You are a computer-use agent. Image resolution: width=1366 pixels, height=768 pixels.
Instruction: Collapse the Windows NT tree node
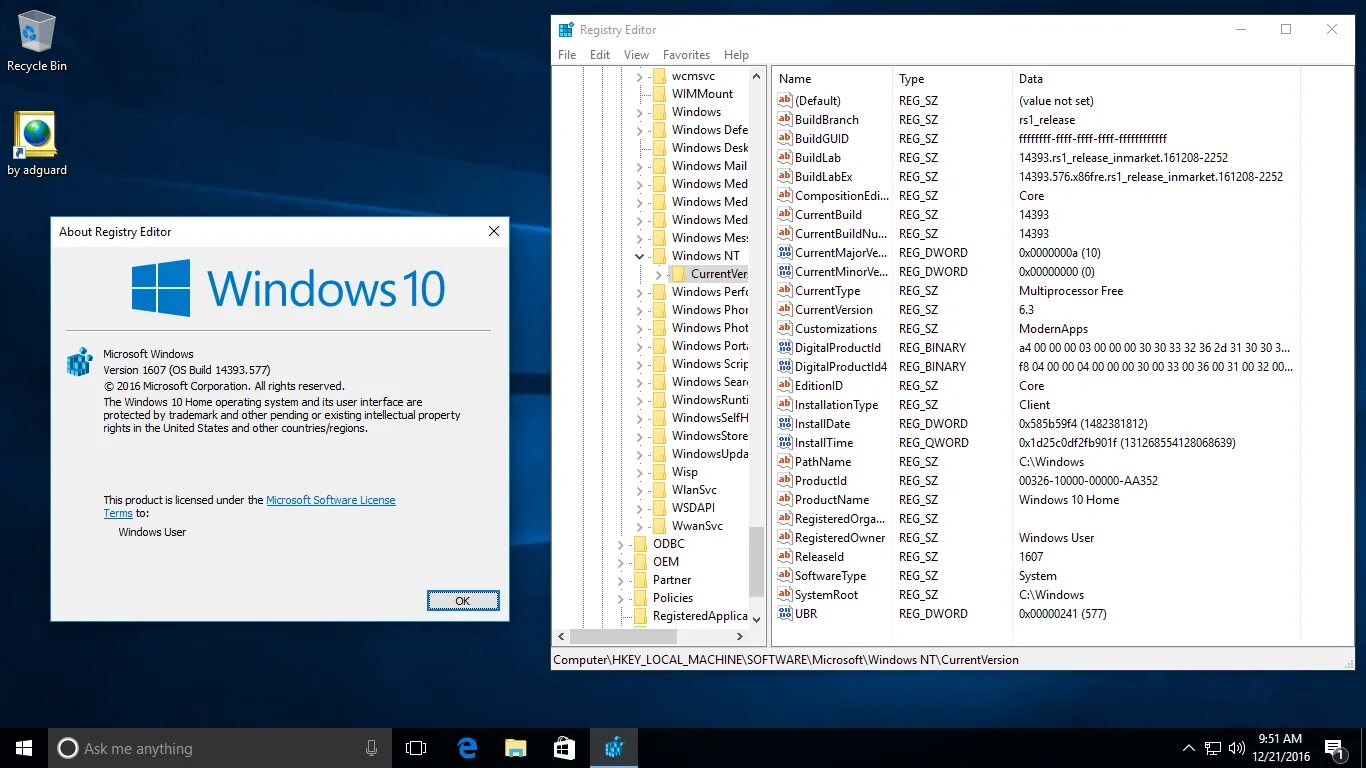point(640,256)
